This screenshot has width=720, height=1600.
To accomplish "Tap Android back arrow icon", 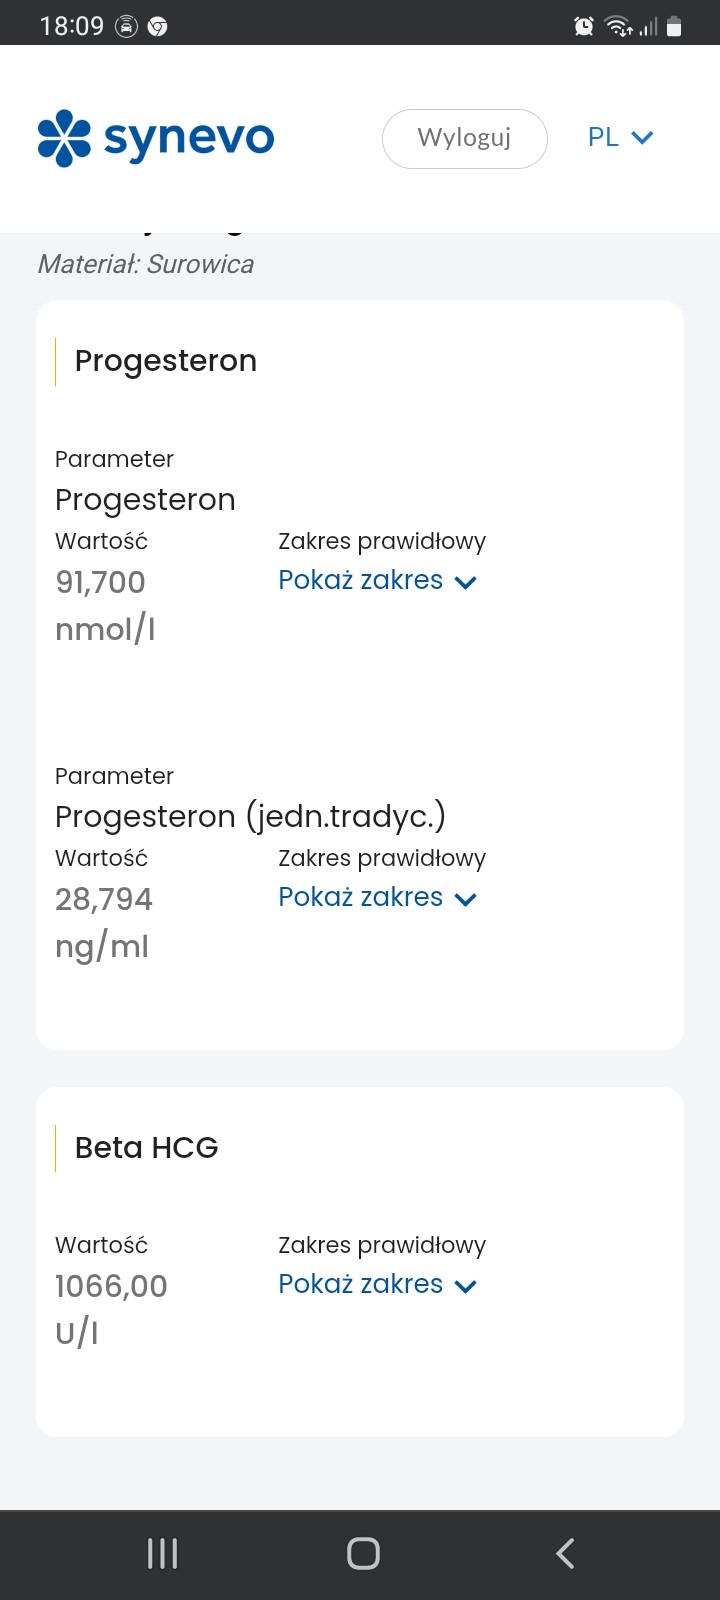I will coord(565,1553).
